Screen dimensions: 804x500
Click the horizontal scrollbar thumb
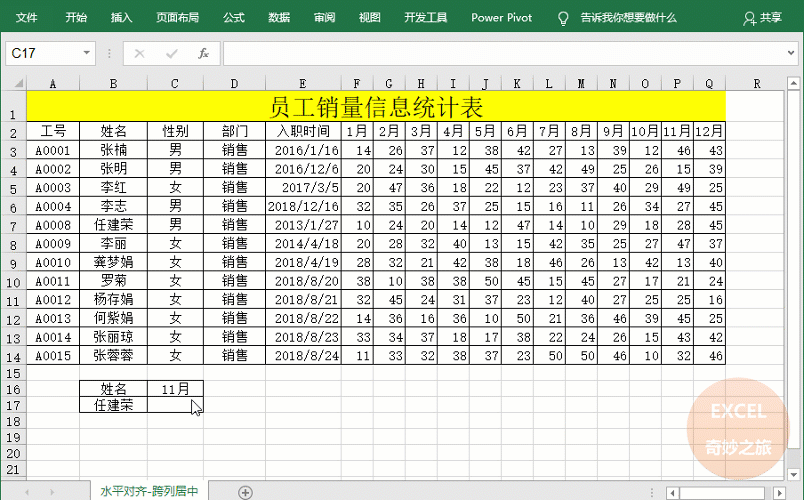722,492
